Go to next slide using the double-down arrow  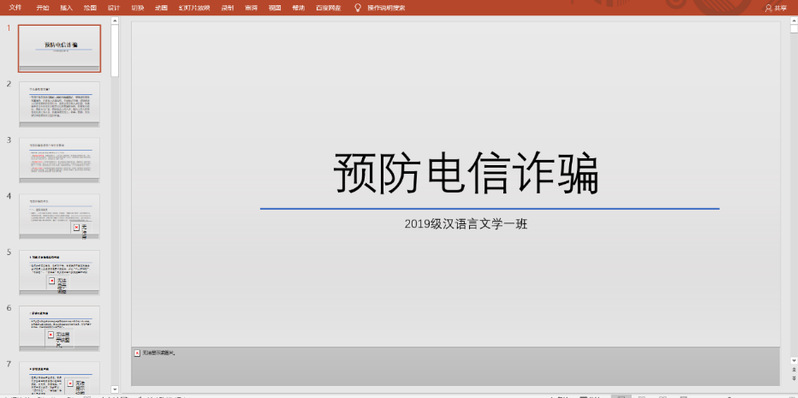pyautogui.click(x=794, y=379)
